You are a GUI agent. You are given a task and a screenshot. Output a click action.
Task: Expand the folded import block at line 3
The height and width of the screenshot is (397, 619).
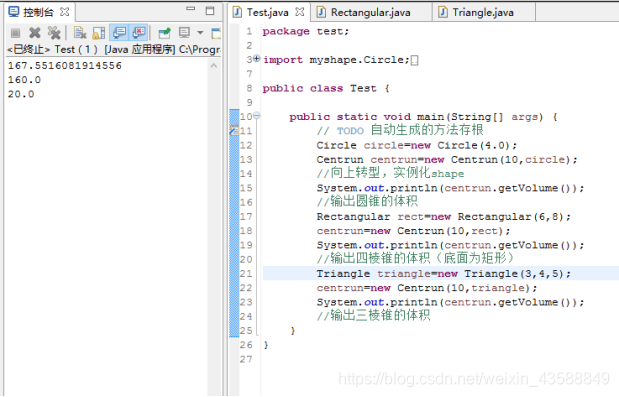pyautogui.click(x=257, y=58)
